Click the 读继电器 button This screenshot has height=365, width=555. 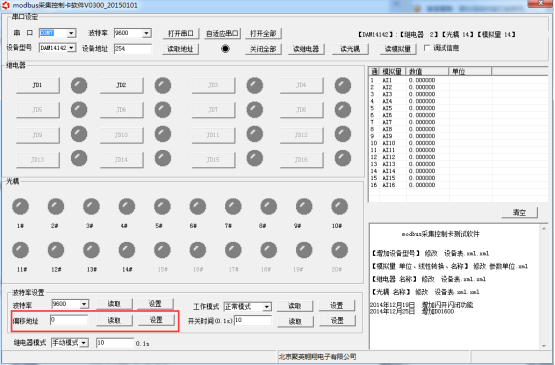[306, 49]
